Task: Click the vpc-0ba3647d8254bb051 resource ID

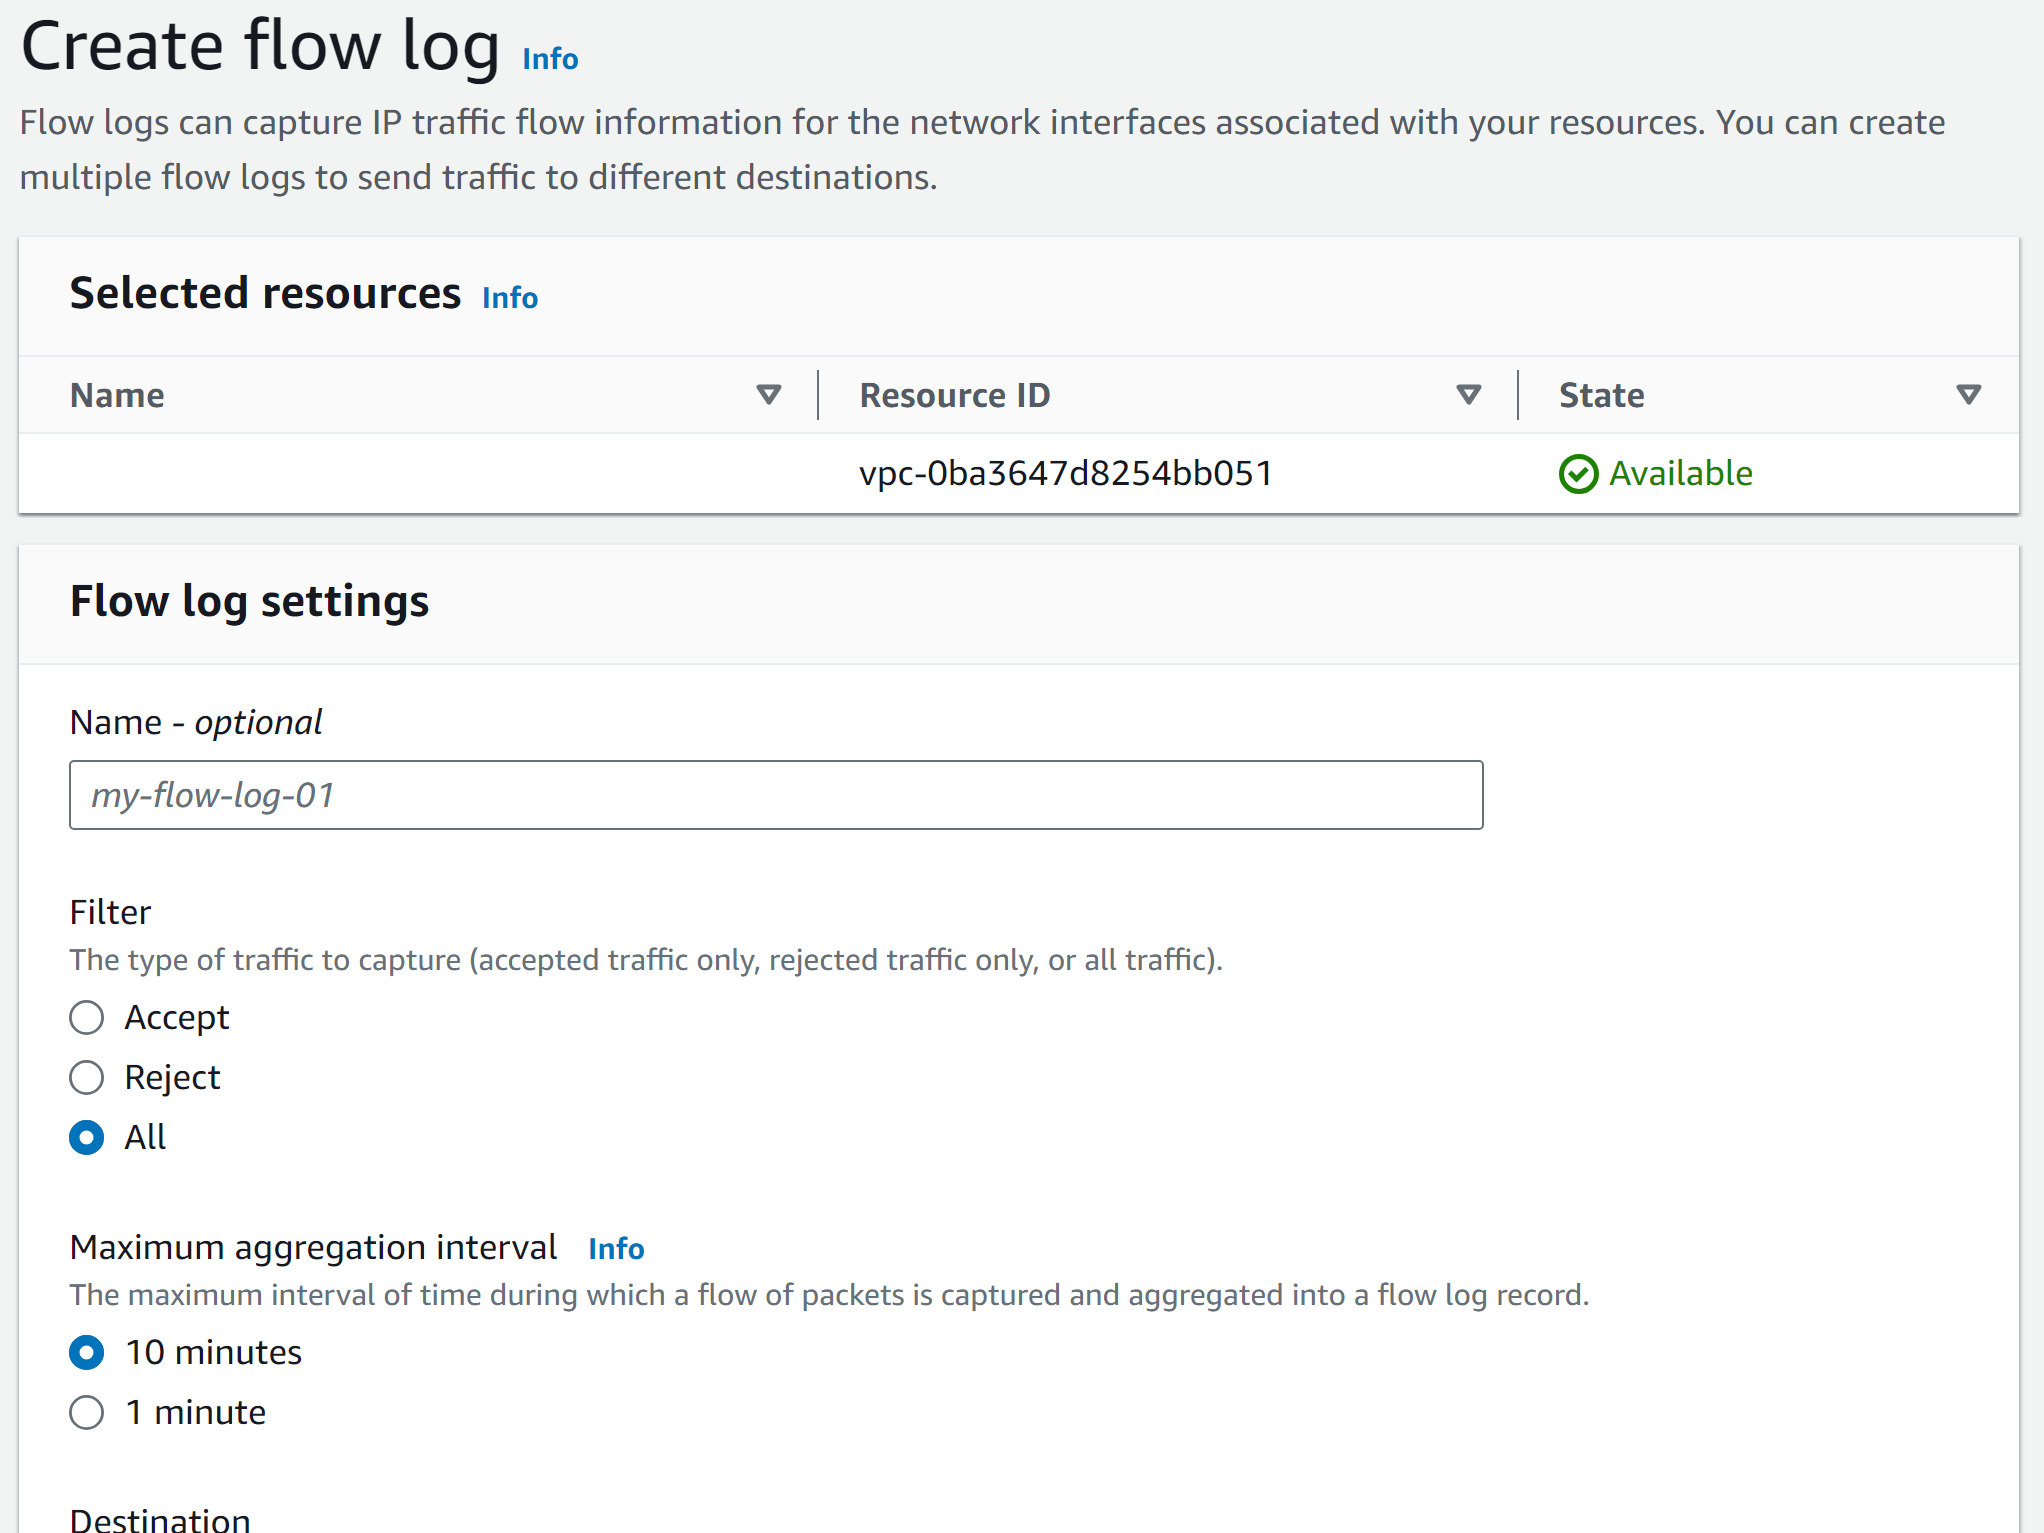Action: pos(1065,473)
